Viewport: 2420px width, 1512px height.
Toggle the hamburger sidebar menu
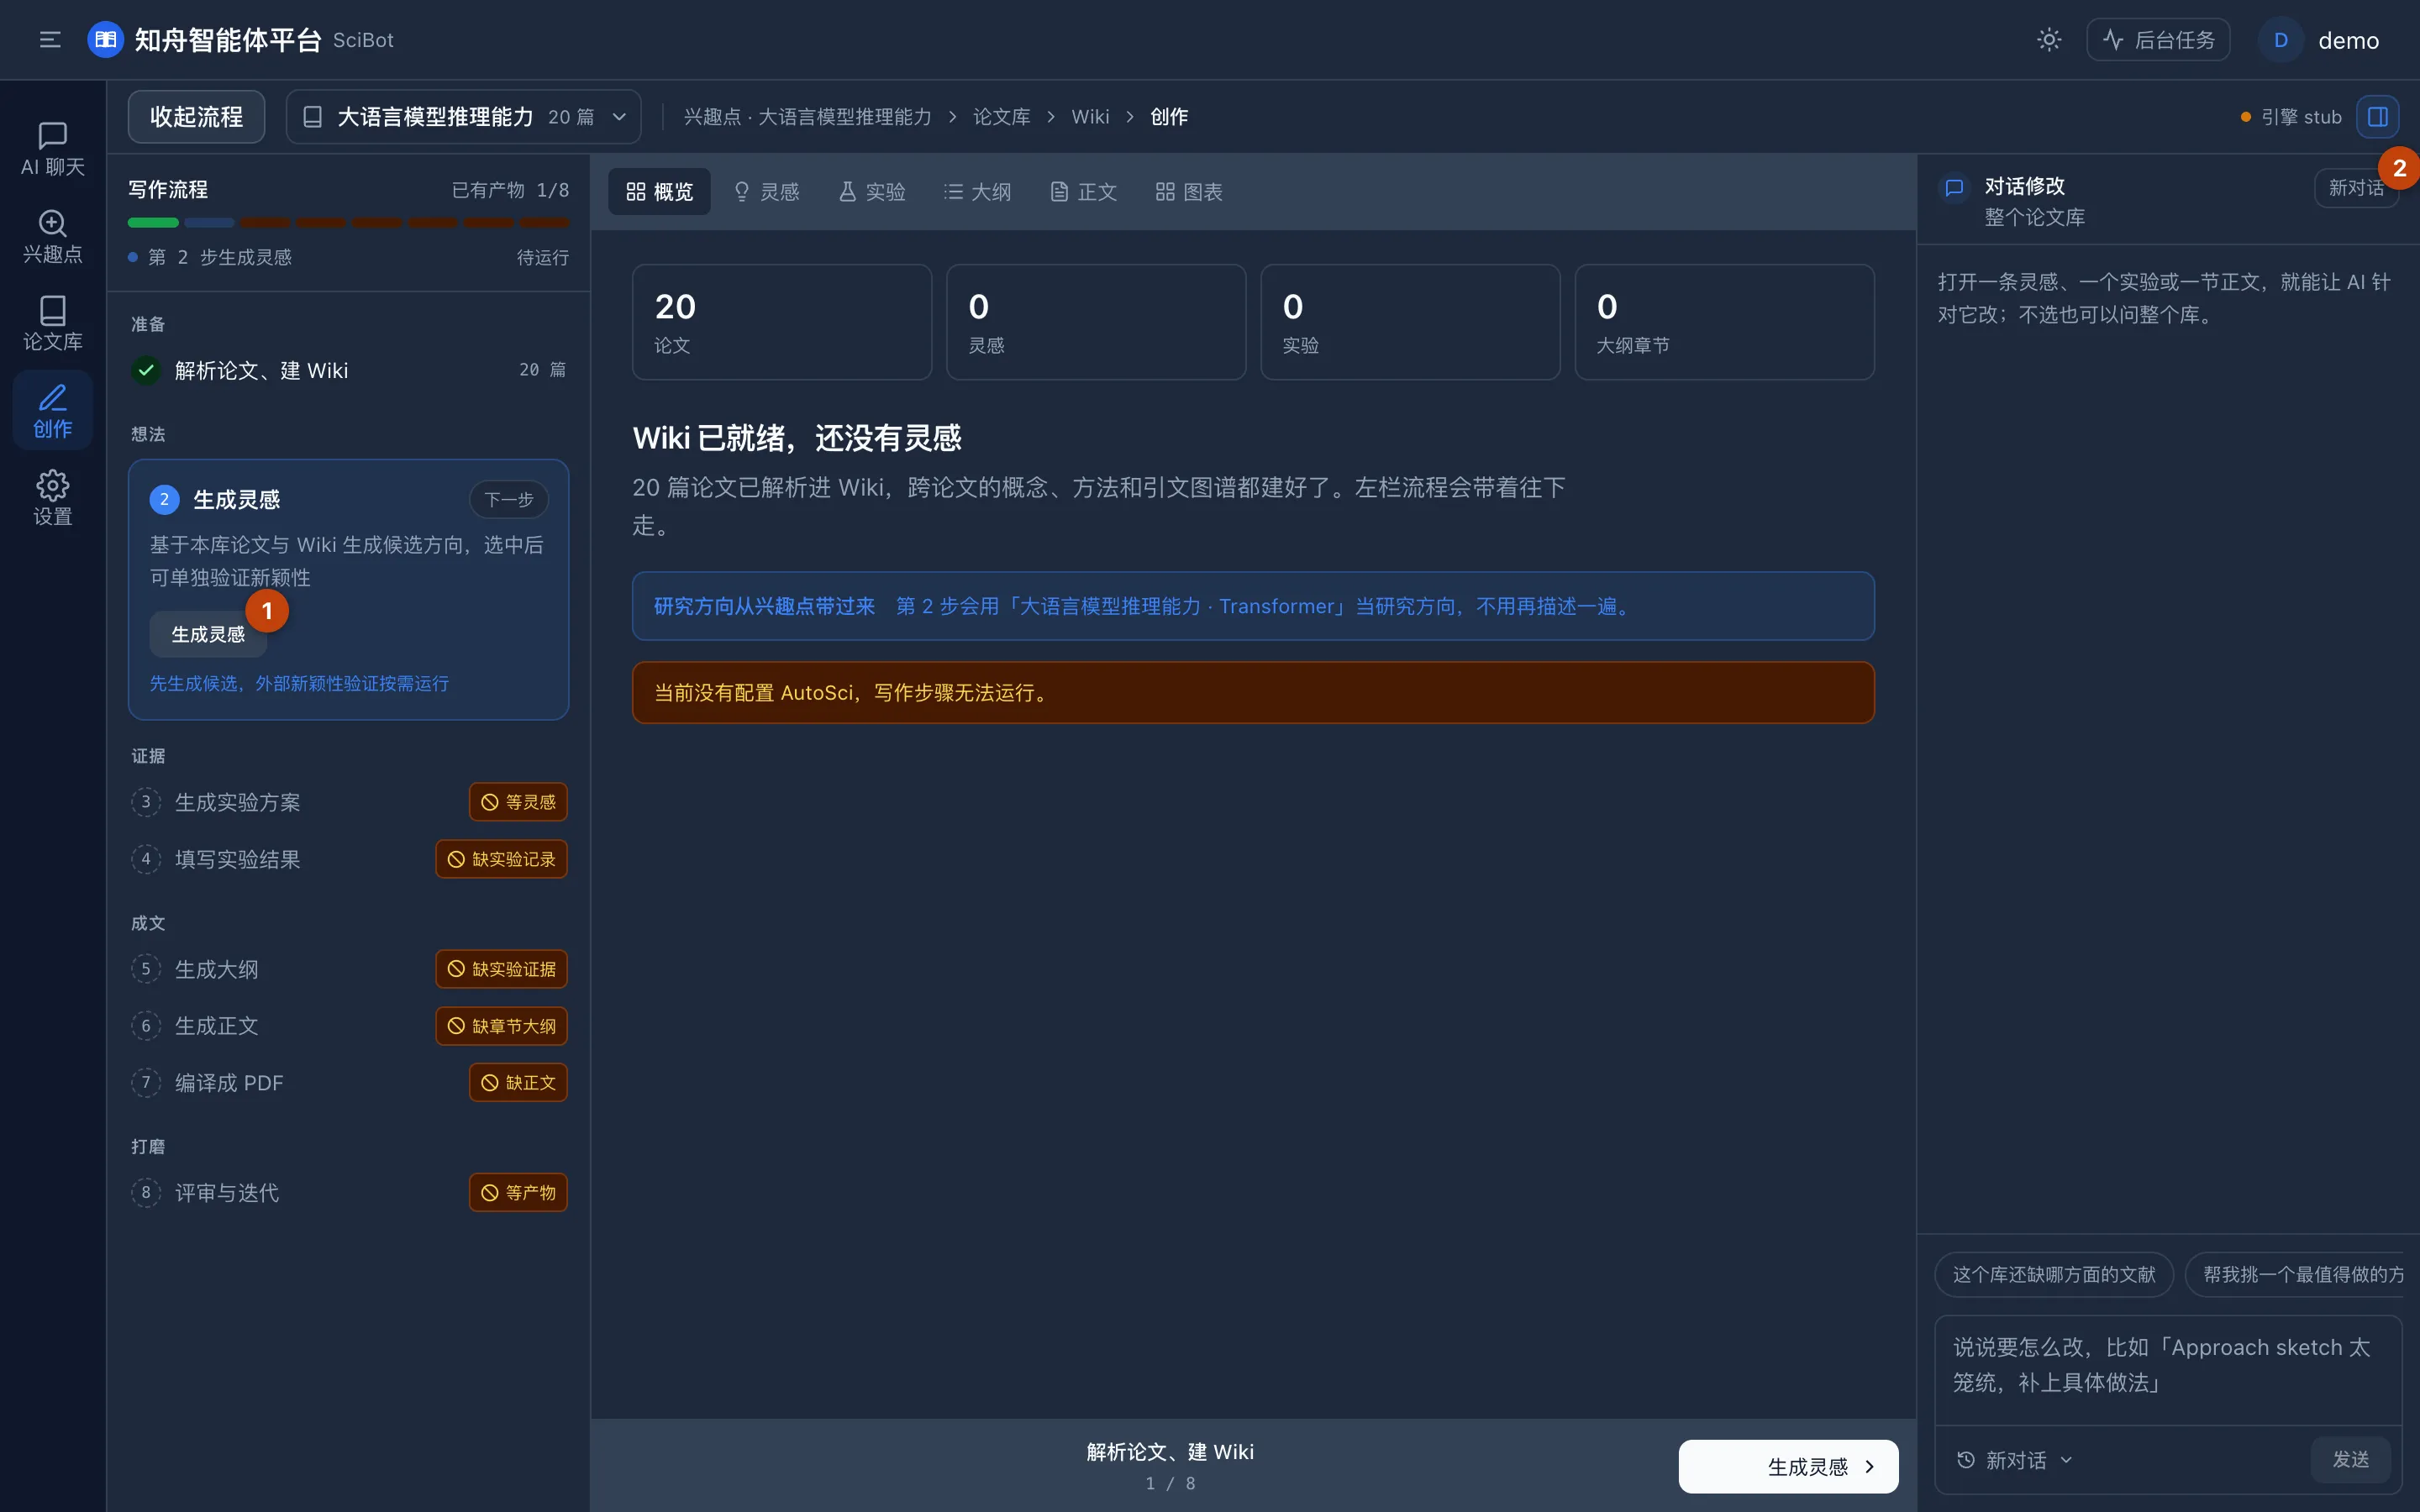coord(50,40)
